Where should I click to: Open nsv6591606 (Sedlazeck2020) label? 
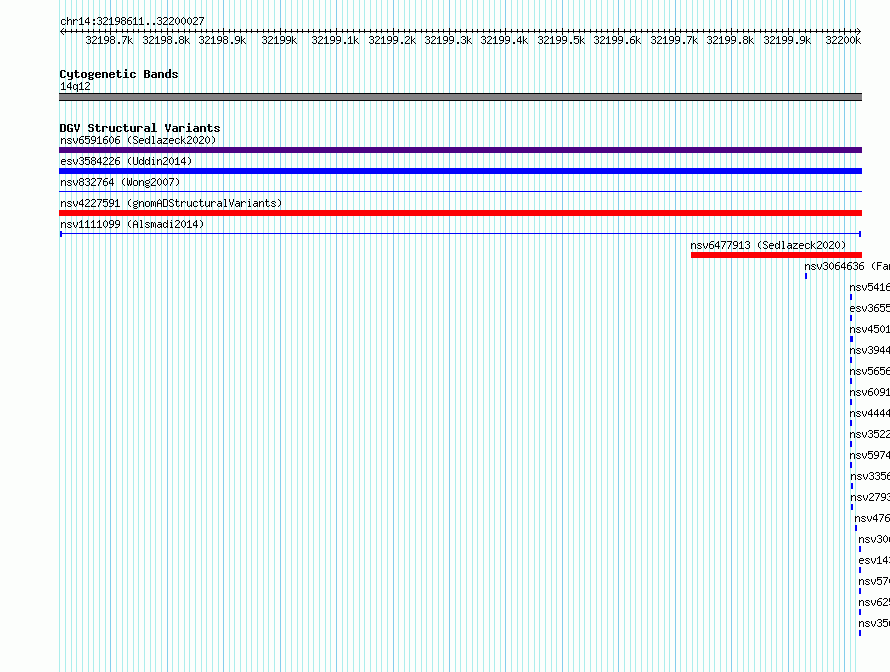(x=138, y=140)
